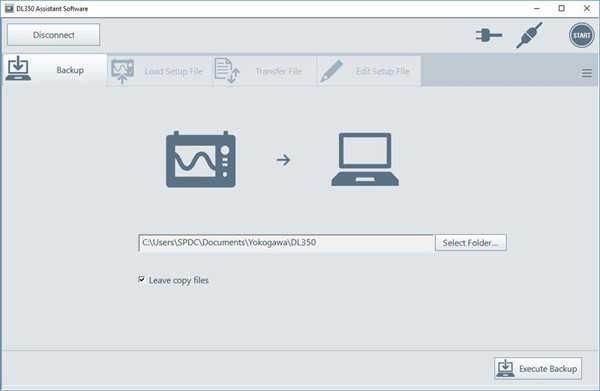The height and width of the screenshot is (391, 600).
Task: Click the backup folder path field
Action: pos(286,243)
